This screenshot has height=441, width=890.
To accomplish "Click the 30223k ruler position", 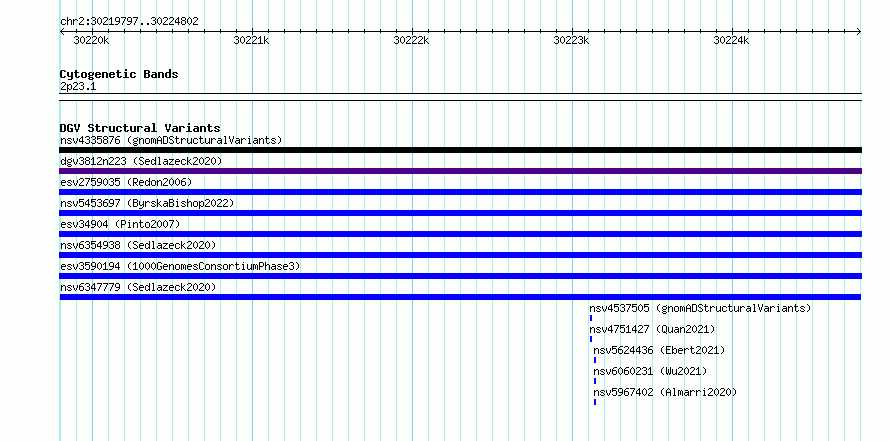I will 572,40.
